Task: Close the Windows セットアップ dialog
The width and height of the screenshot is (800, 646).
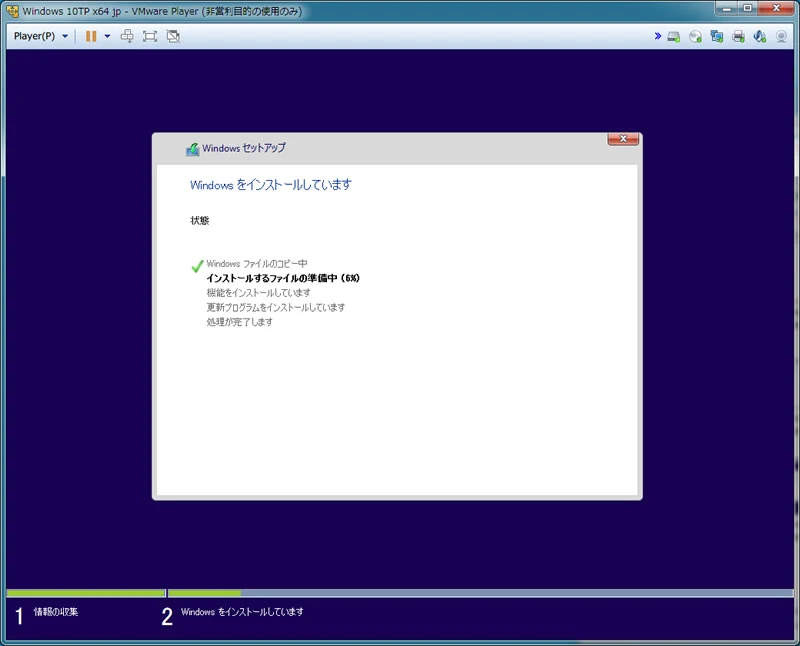Action: (x=623, y=139)
